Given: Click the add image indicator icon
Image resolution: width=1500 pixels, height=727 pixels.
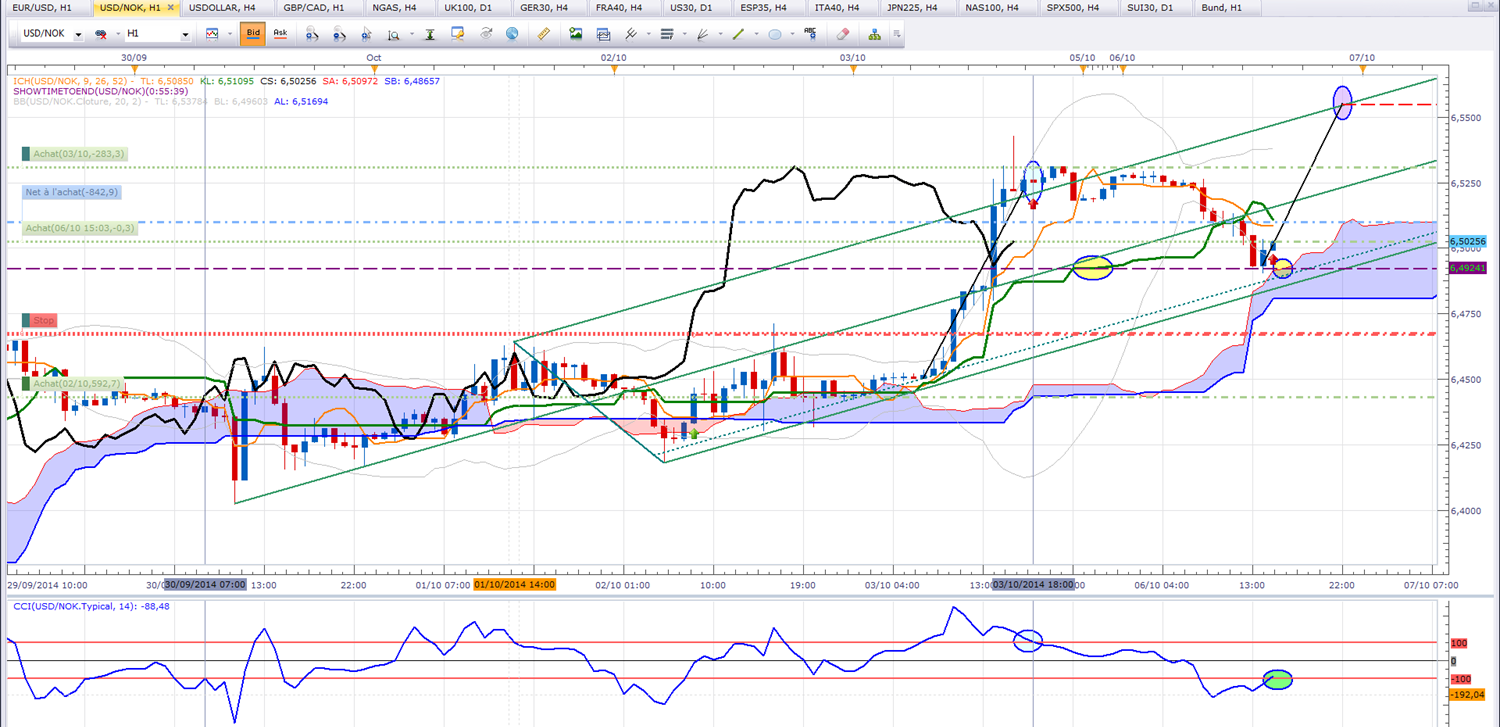Looking at the screenshot, I should 576,34.
